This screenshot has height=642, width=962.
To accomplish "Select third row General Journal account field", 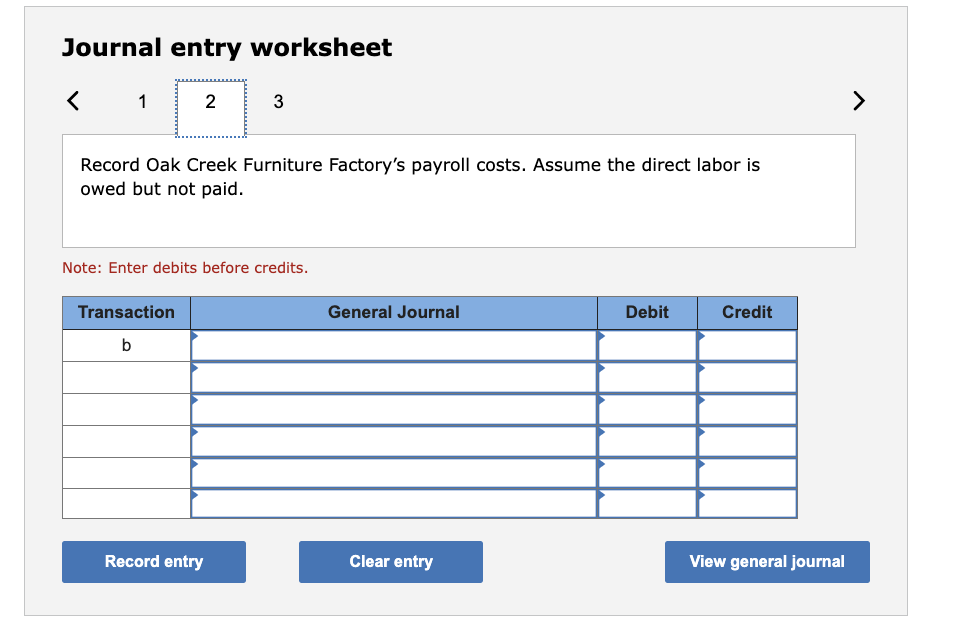I will coord(394,409).
